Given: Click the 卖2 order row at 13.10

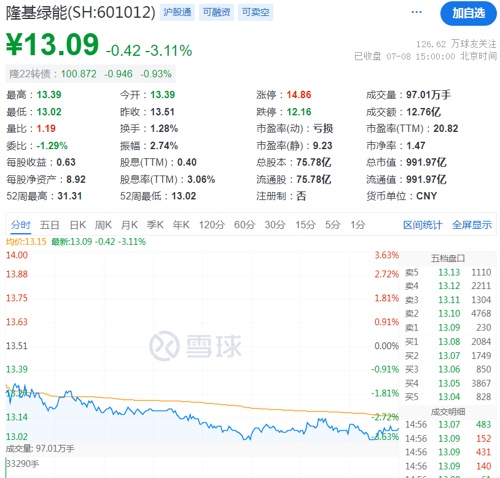Looking at the screenshot, I should click(448, 314).
